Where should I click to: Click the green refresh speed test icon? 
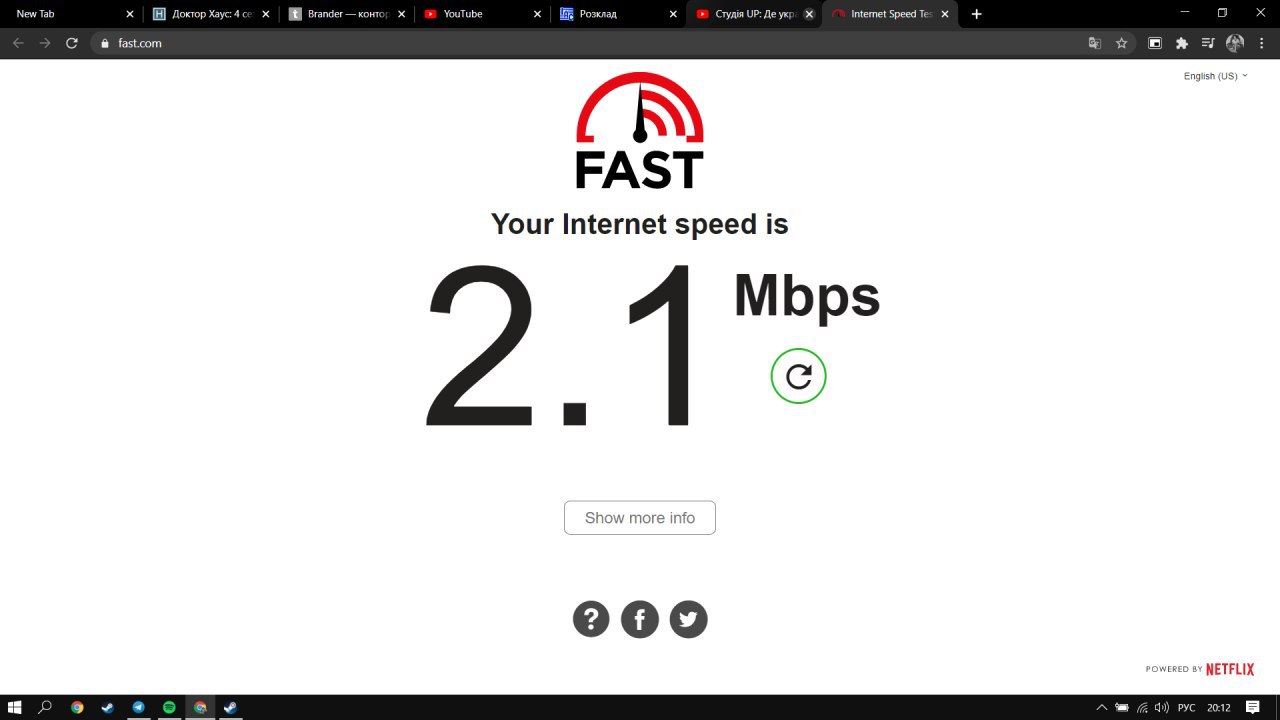coord(798,376)
